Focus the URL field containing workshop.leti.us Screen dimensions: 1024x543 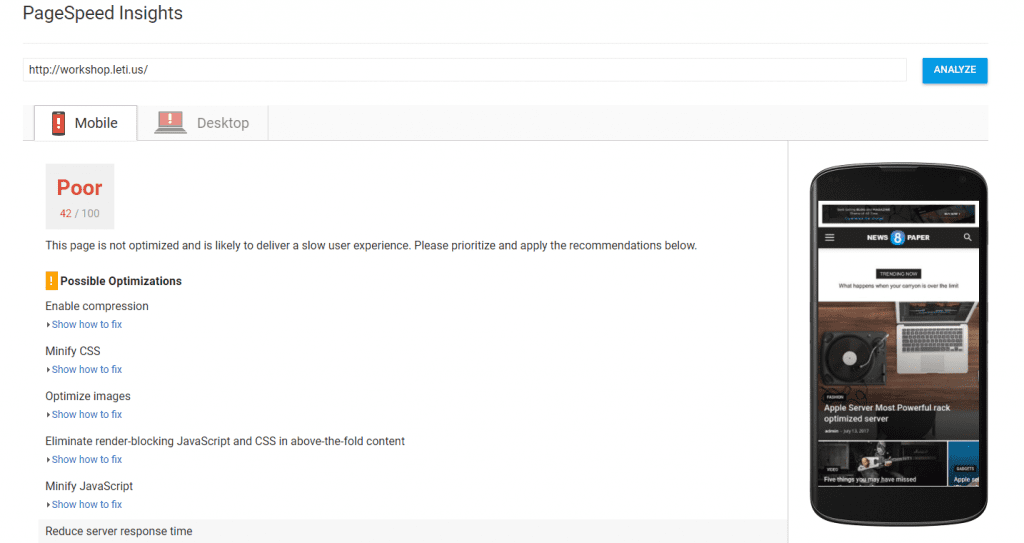point(464,70)
